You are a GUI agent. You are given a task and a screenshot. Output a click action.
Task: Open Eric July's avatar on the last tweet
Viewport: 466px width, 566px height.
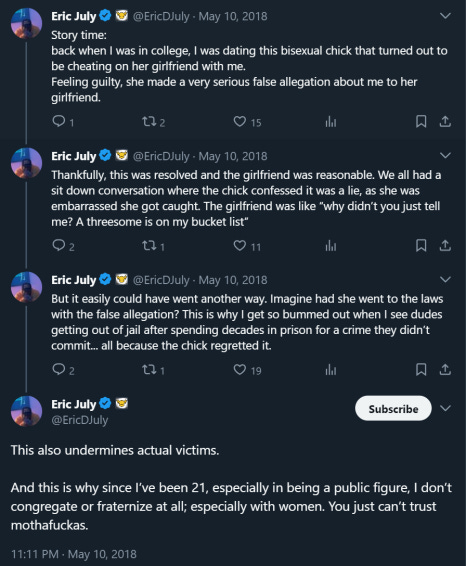pos(26,411)
